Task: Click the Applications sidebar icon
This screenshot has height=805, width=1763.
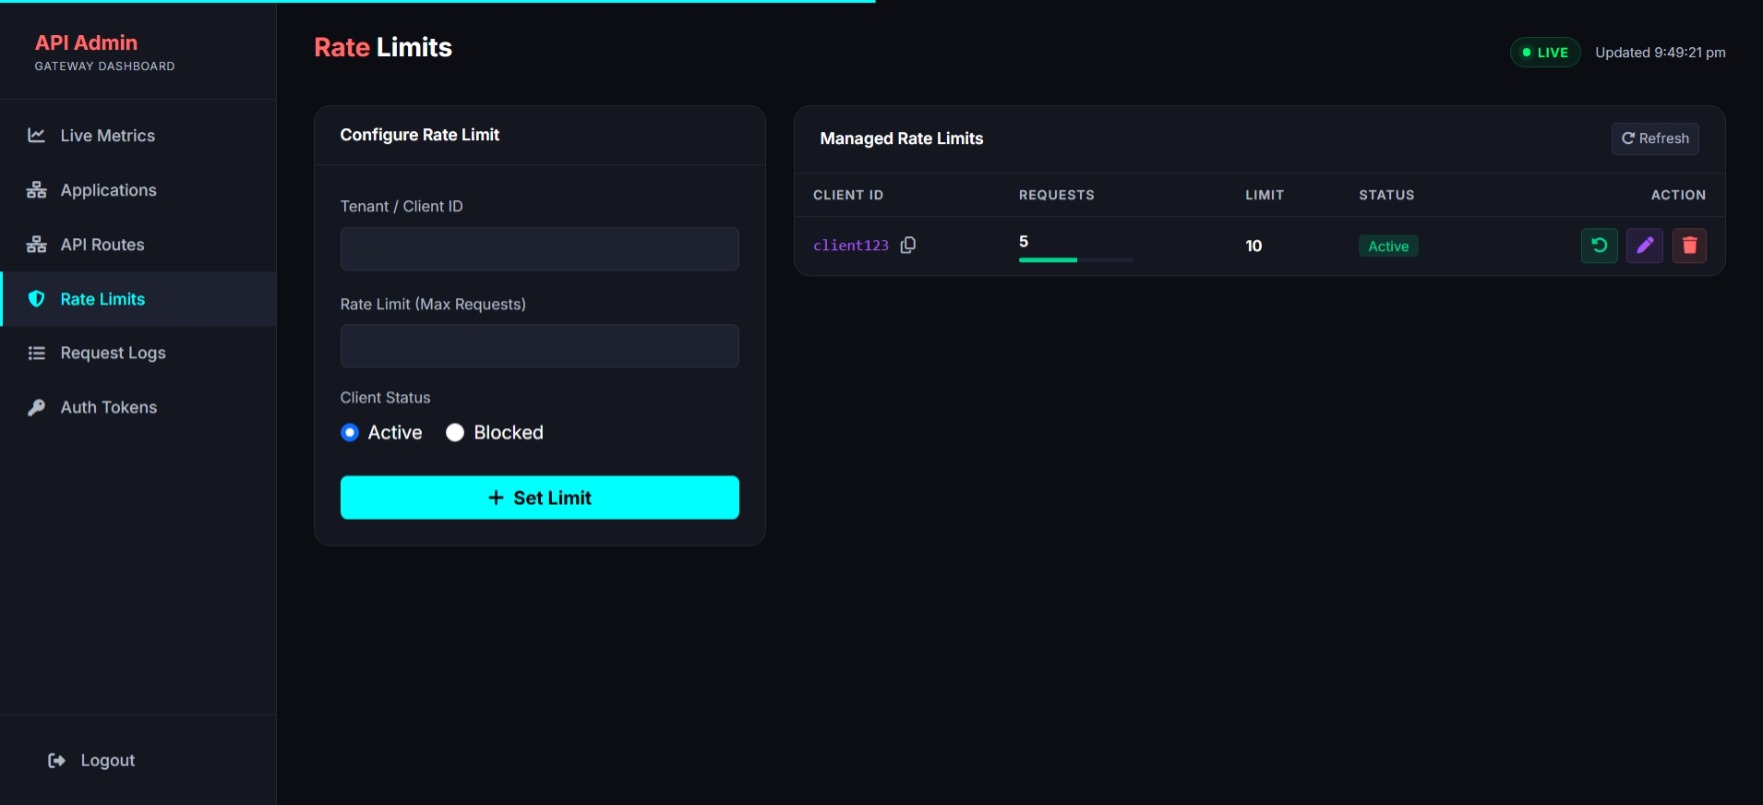Action: pyautogui.click(x=36, y=190)
